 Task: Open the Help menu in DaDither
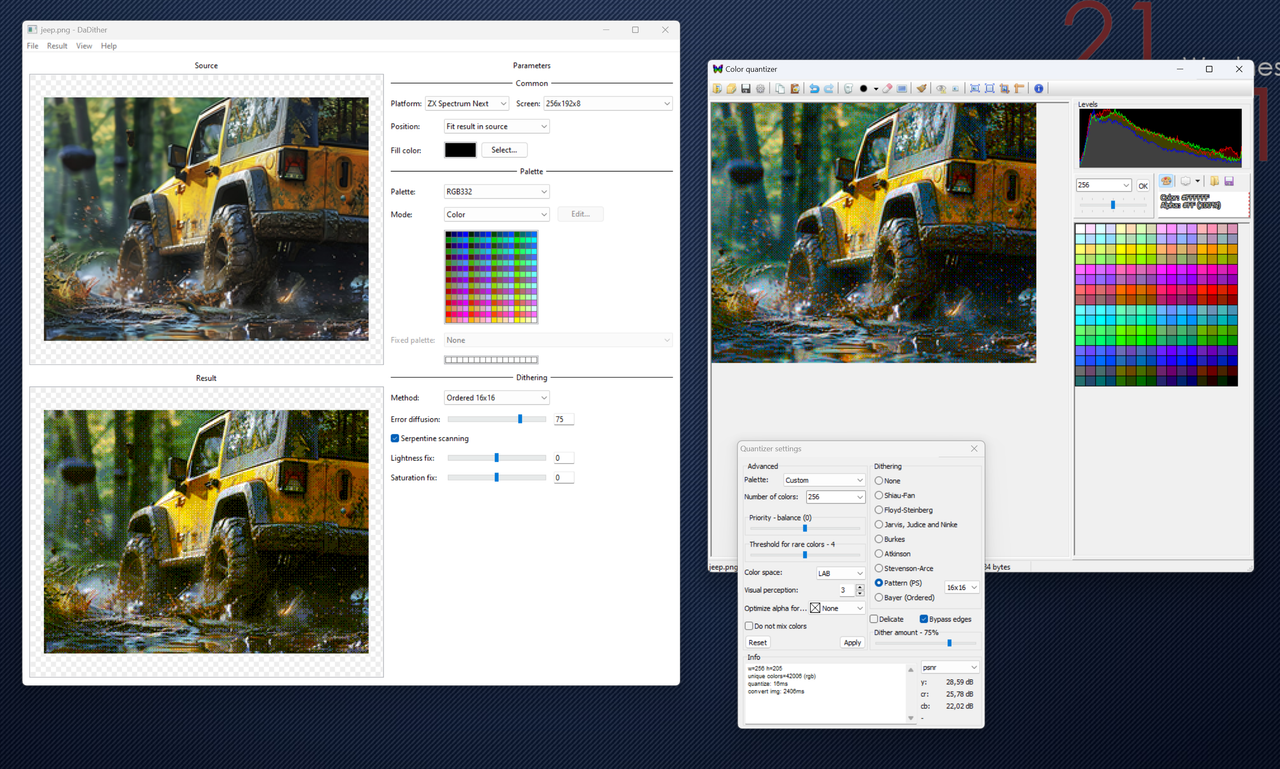click(109, 46)
